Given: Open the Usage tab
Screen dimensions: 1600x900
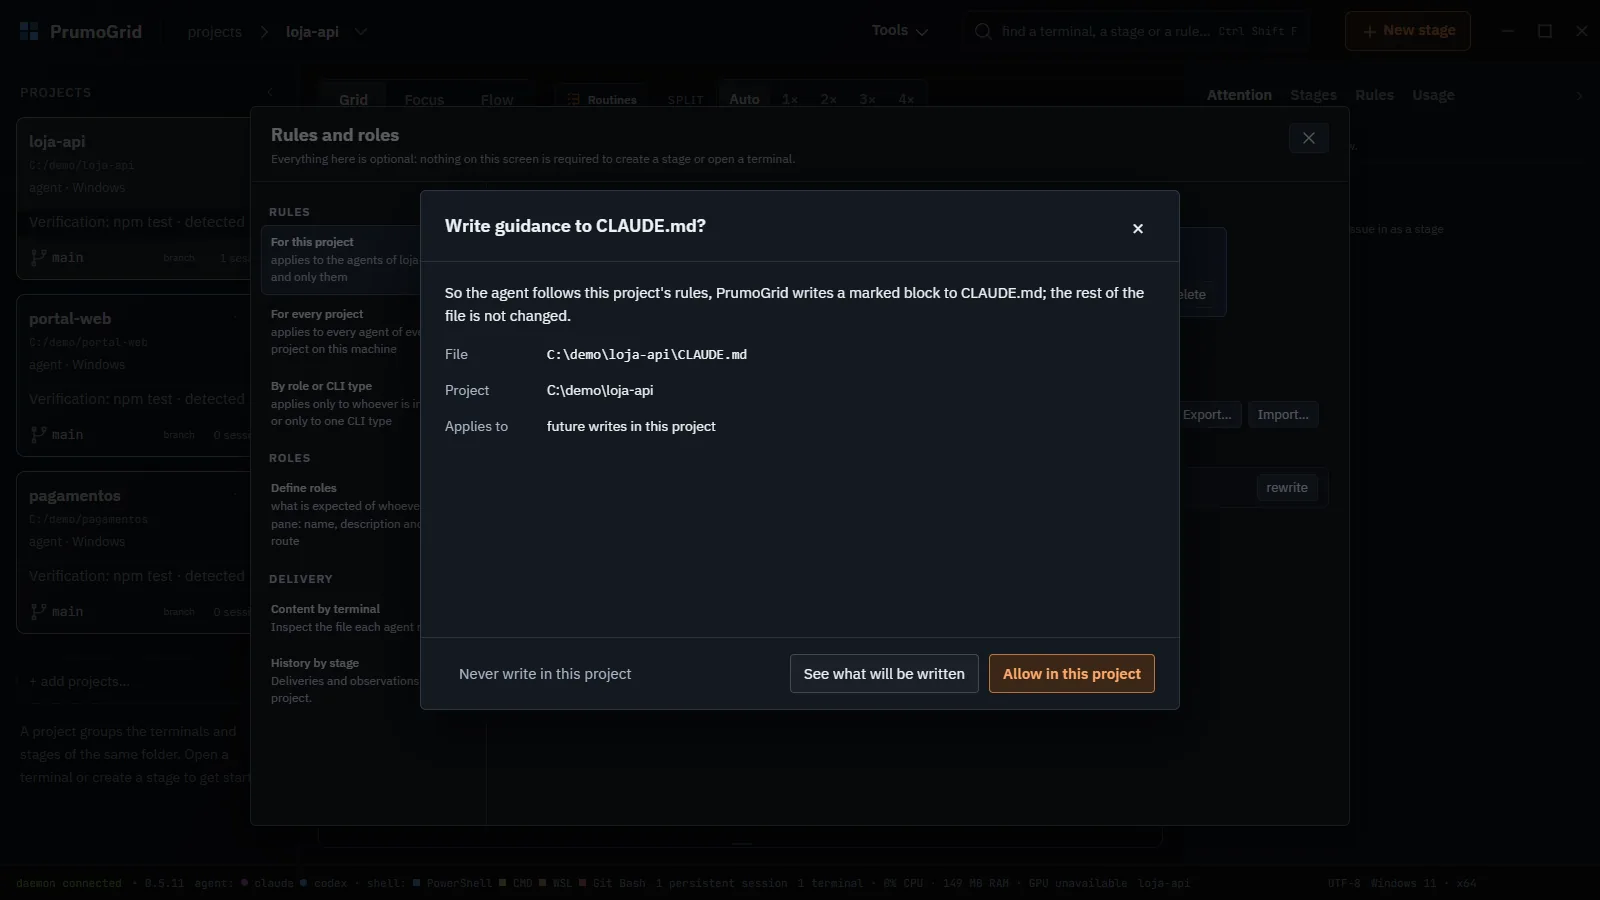Looking at the screenshot, I should tap(1433, 95).
